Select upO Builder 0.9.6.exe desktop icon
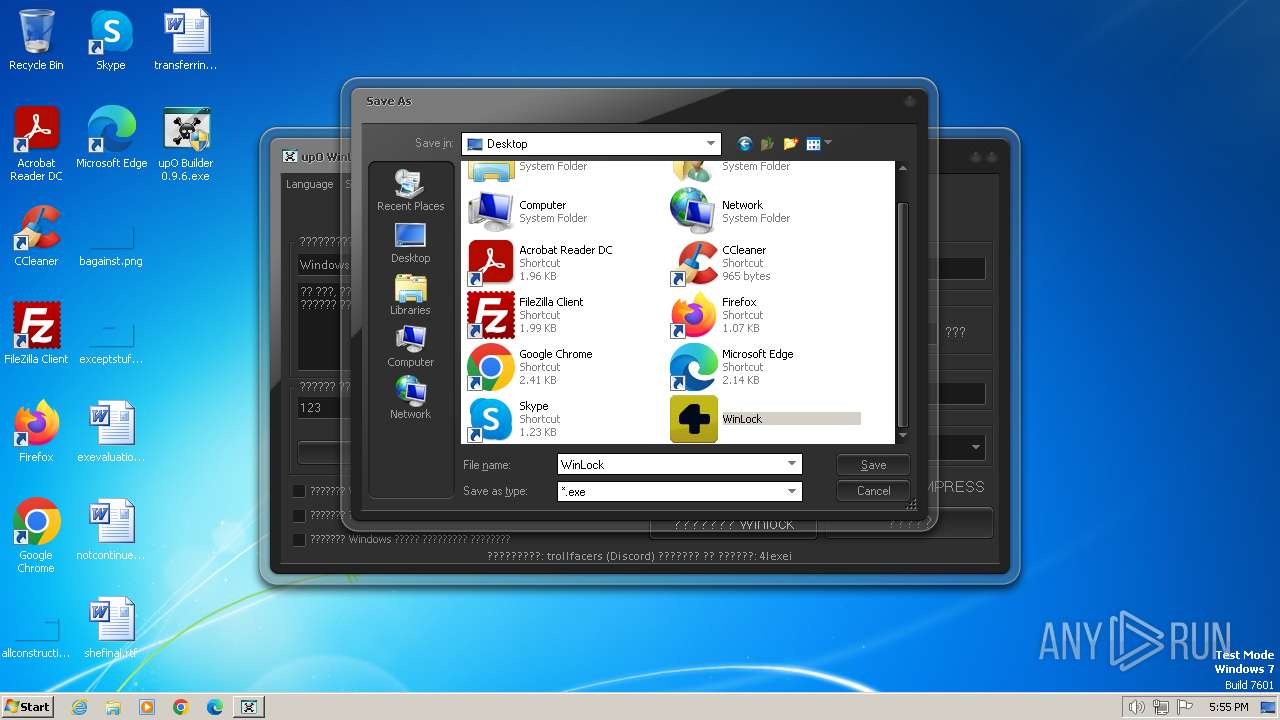Screen dimensions: 1280x720 [186, 144]
